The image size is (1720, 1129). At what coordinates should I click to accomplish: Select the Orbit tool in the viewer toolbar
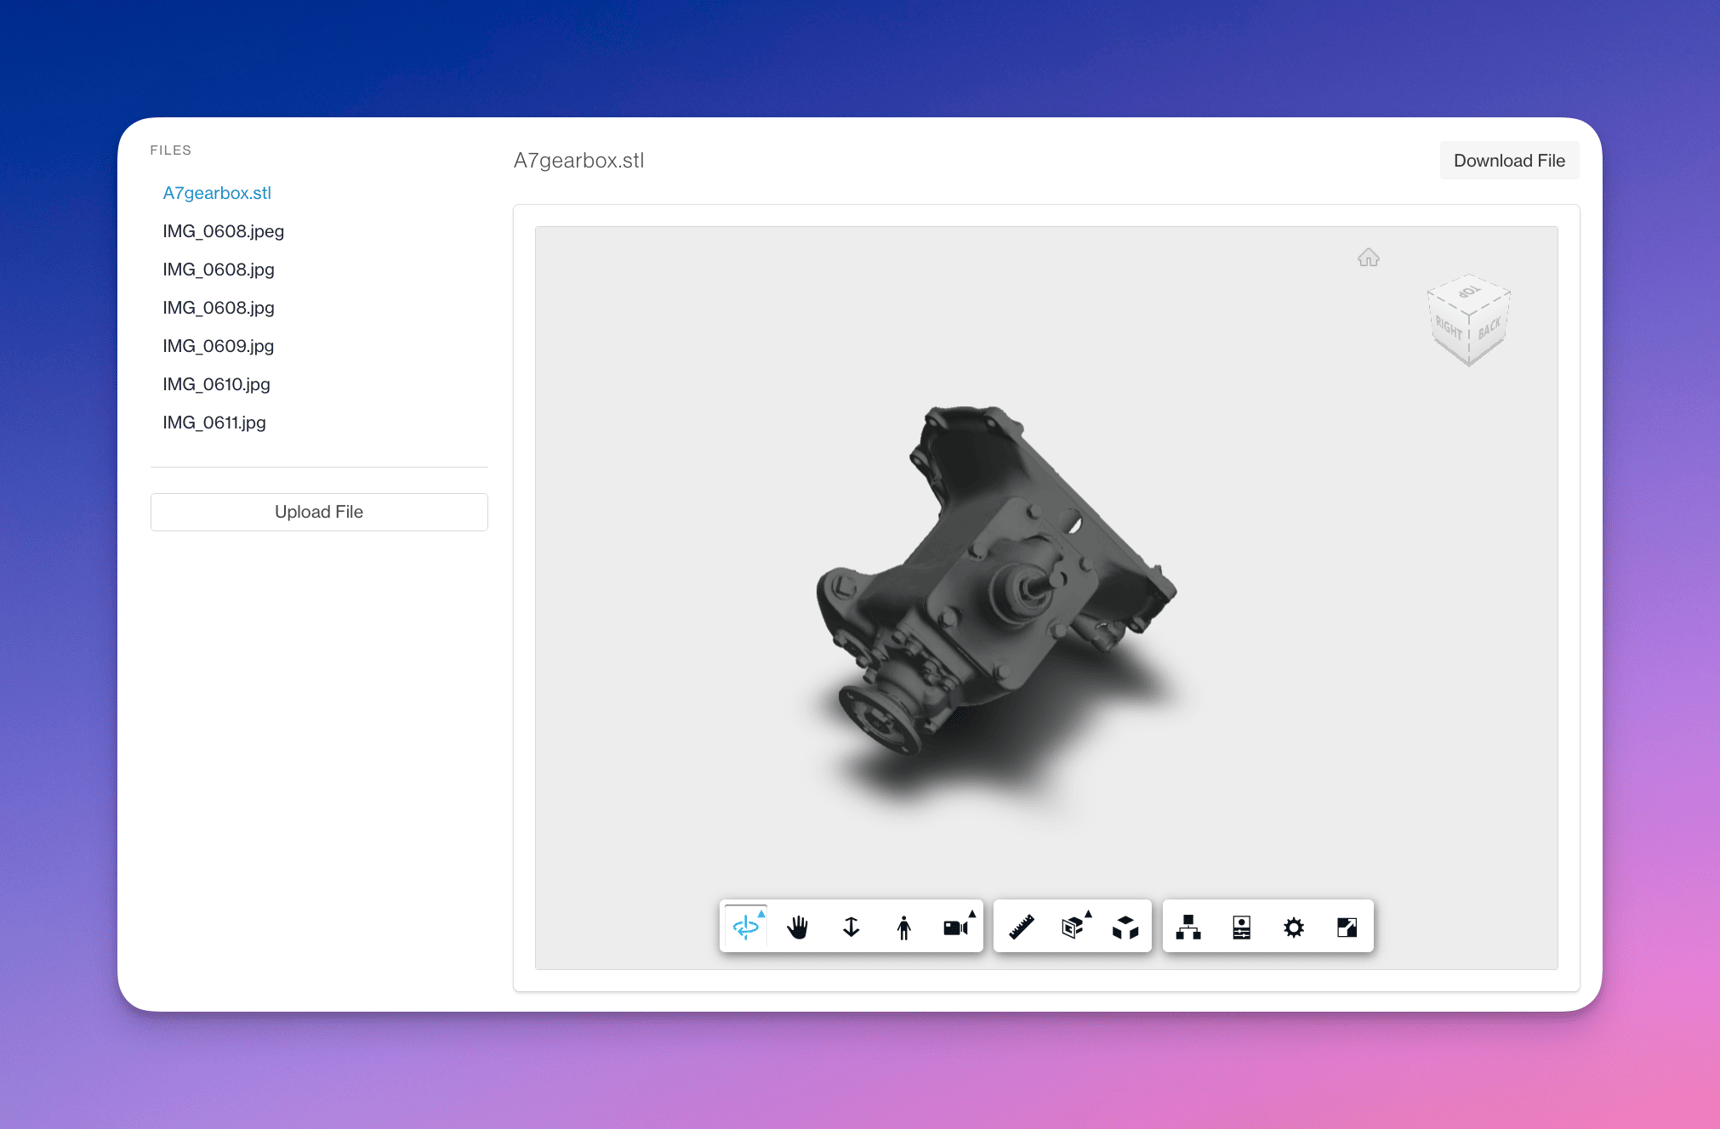click(745, 927)
